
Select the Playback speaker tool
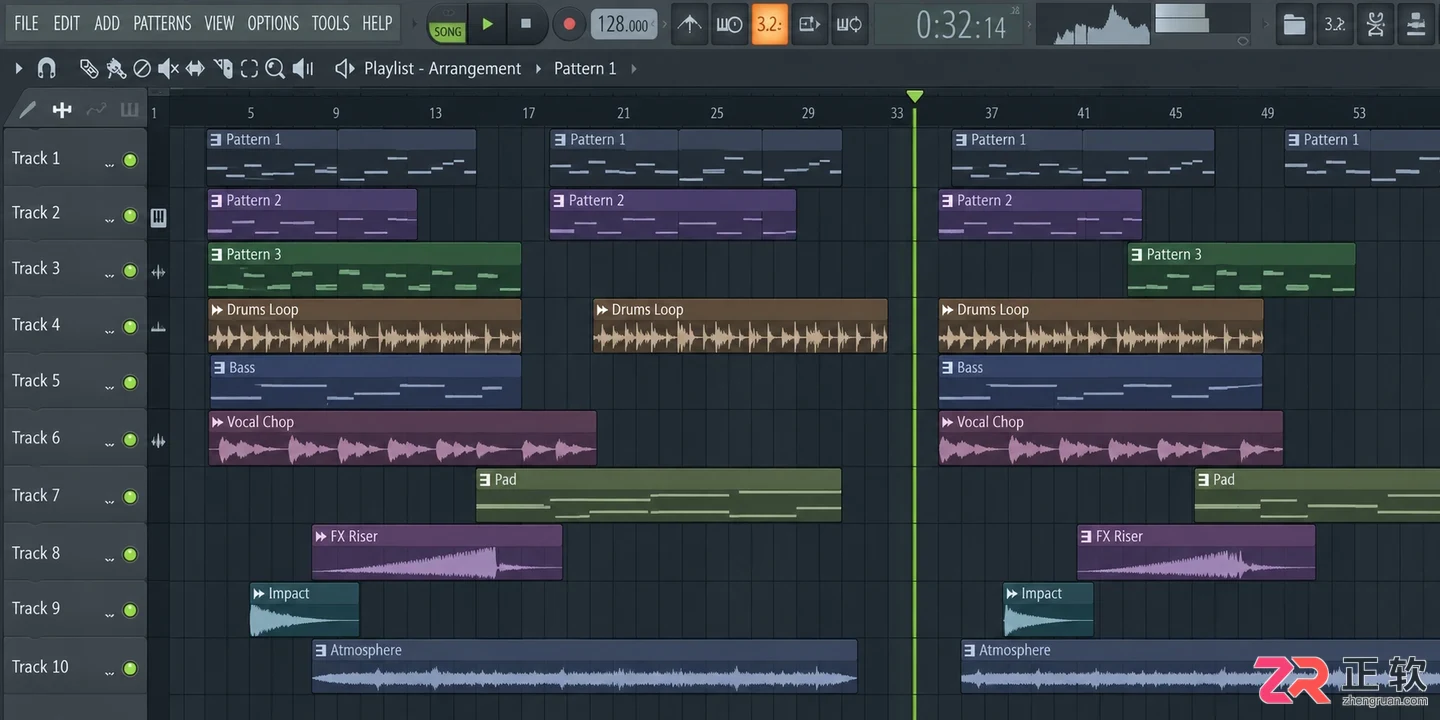tap(303, 68)
